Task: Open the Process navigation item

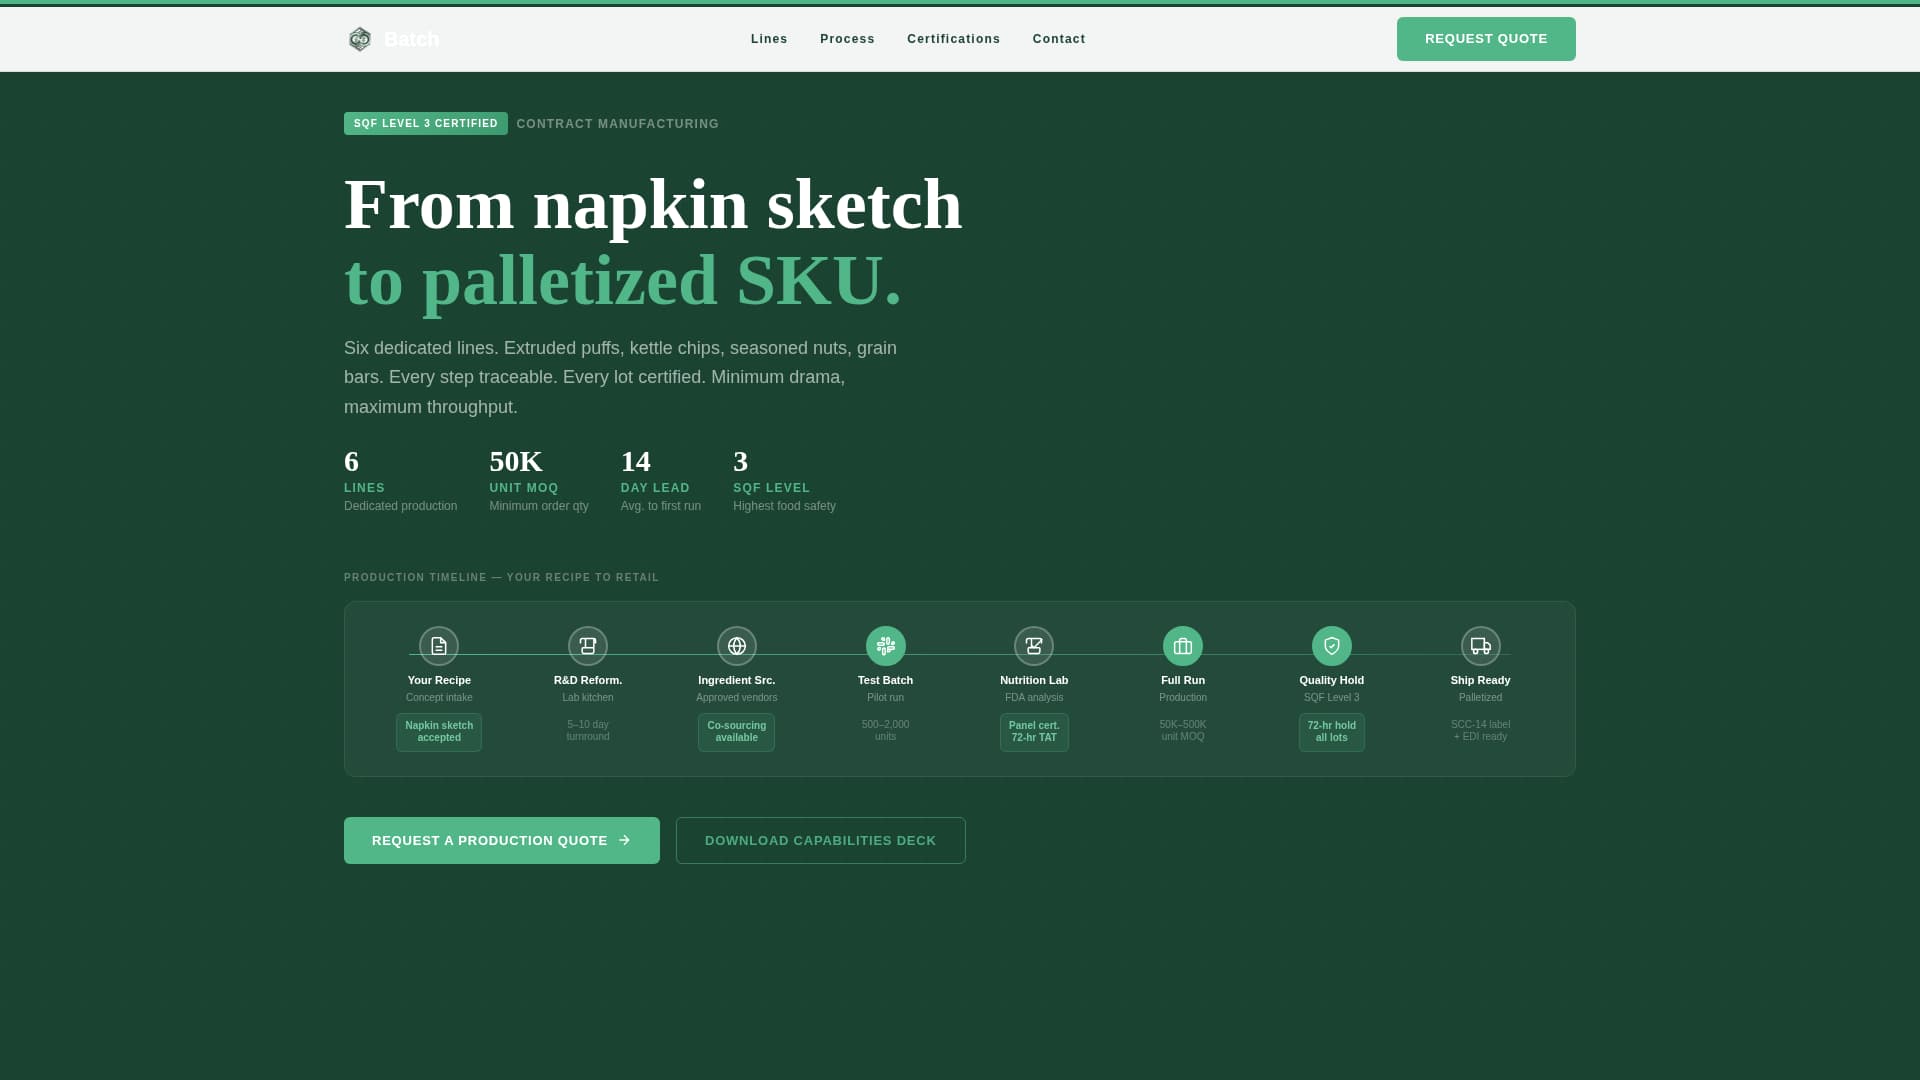Action: 846,39
